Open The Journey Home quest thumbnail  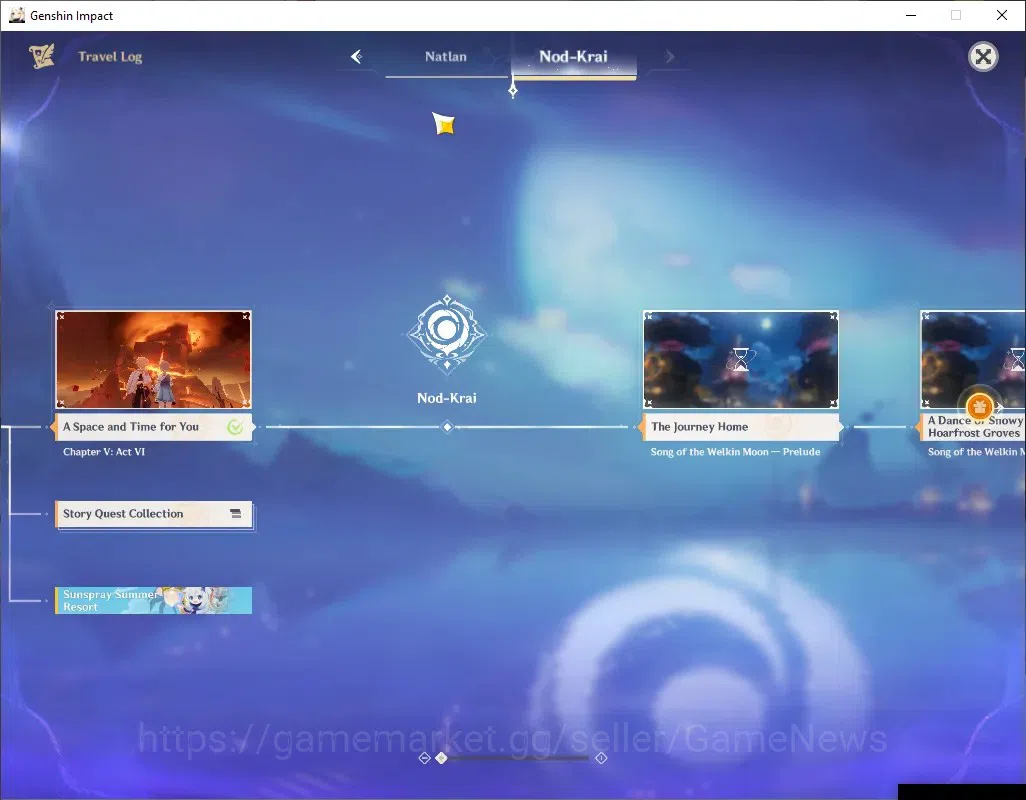coord(741,360)
